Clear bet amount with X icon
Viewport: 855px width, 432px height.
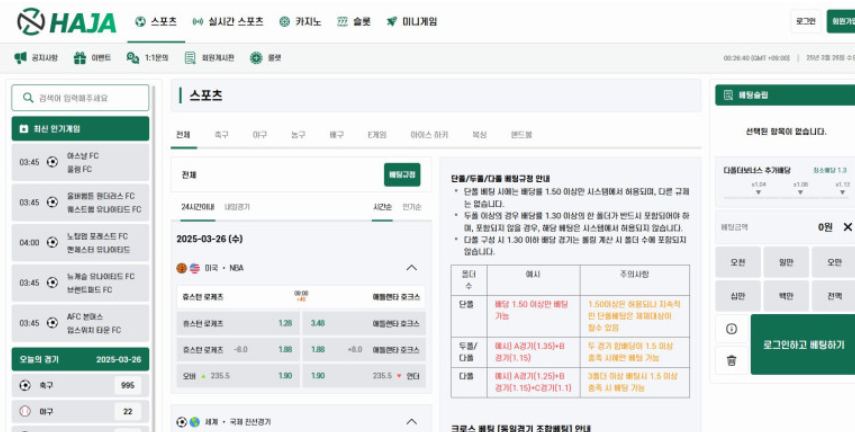(847, 227)
